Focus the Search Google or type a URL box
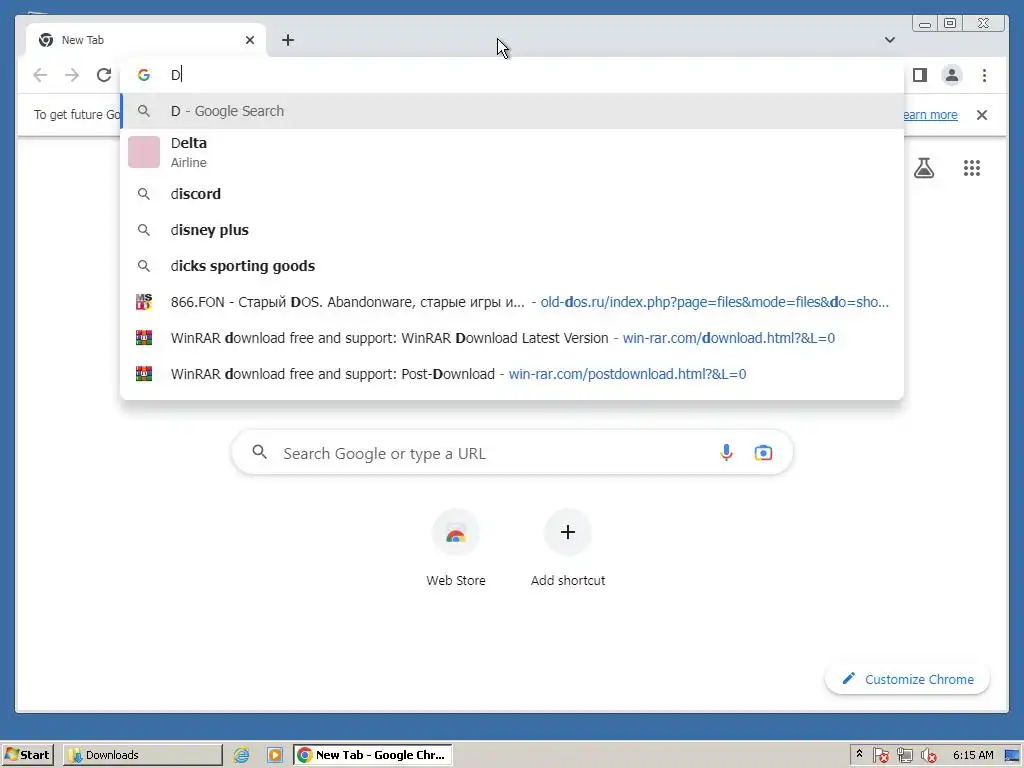Screen dimensions: 1024x768 [x=512, y=453]
